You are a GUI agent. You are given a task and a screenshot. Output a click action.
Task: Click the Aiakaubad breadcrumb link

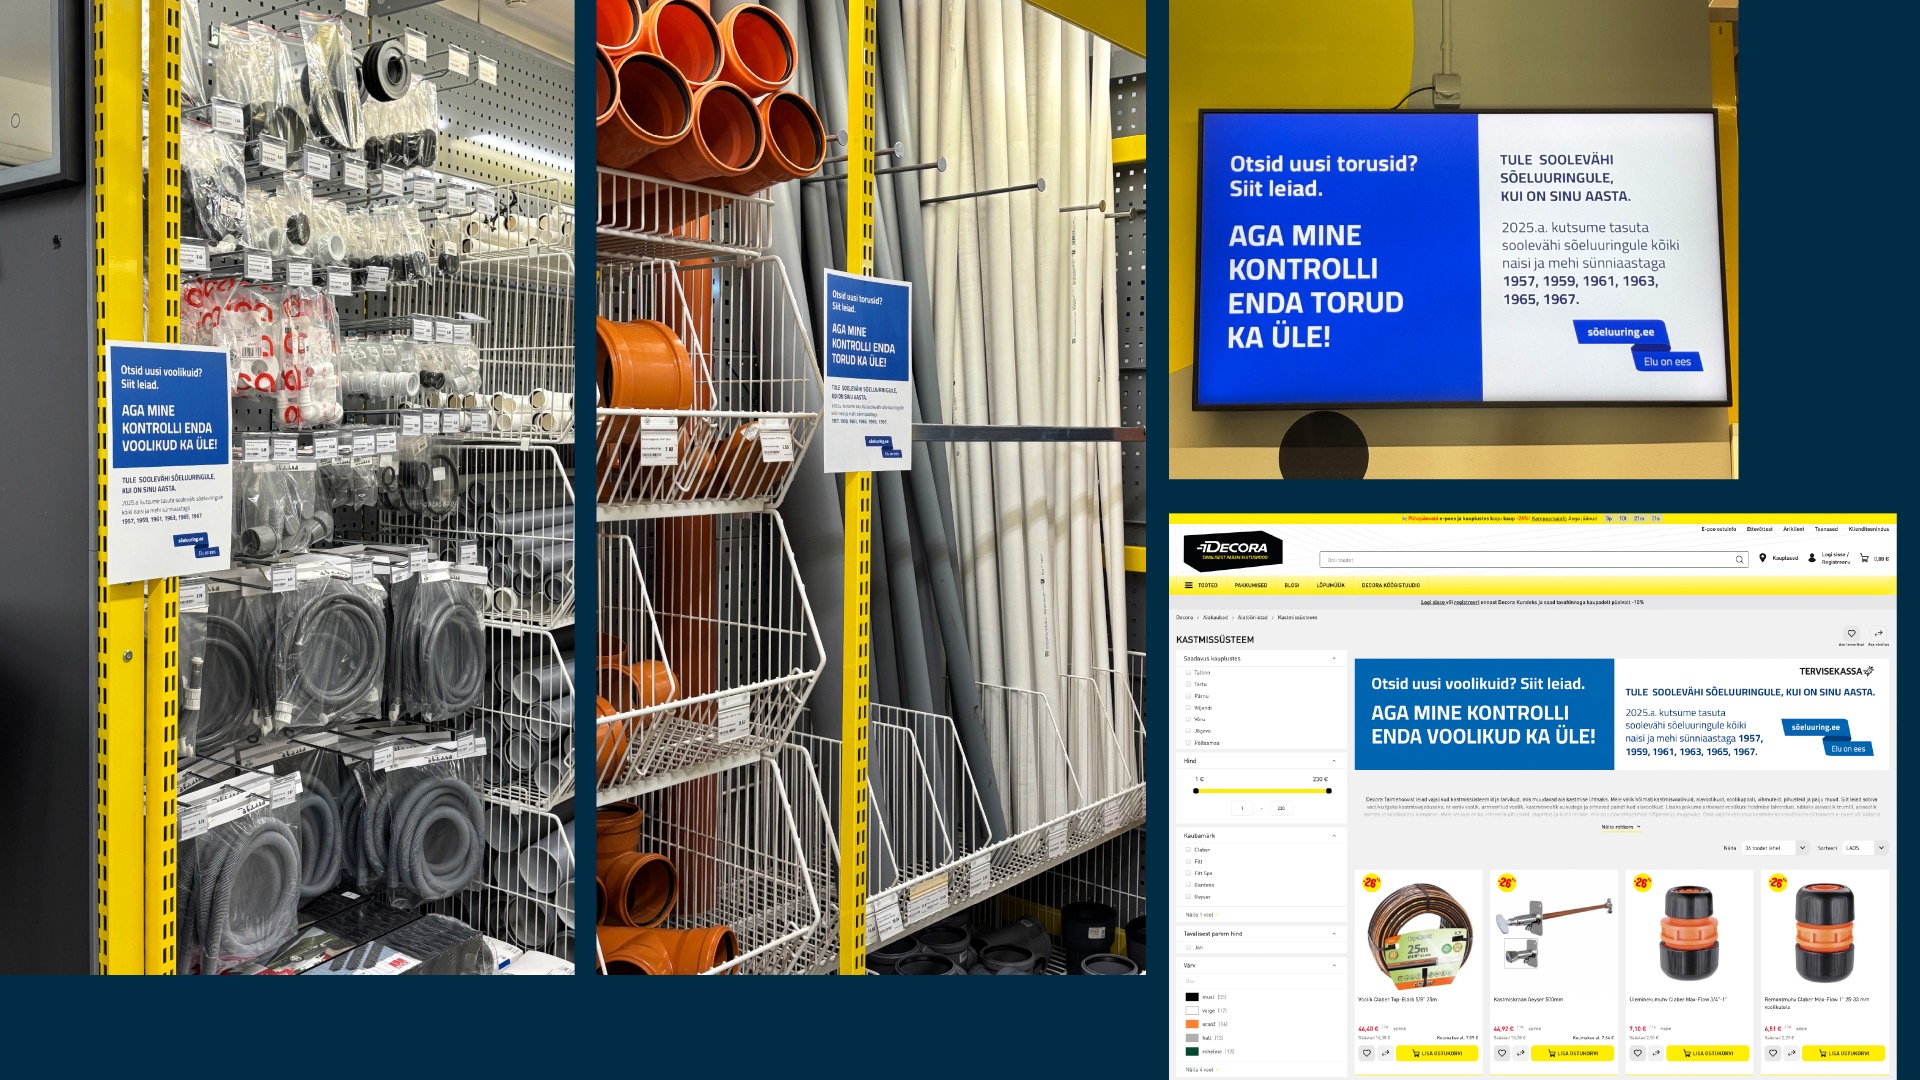tap(1215, 618)
